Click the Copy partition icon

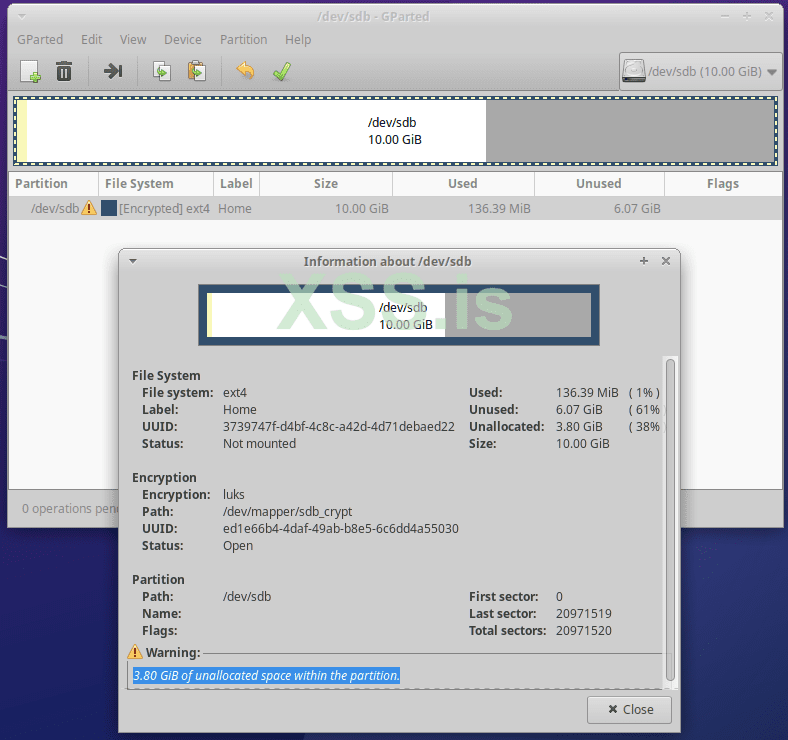(162, 71)
